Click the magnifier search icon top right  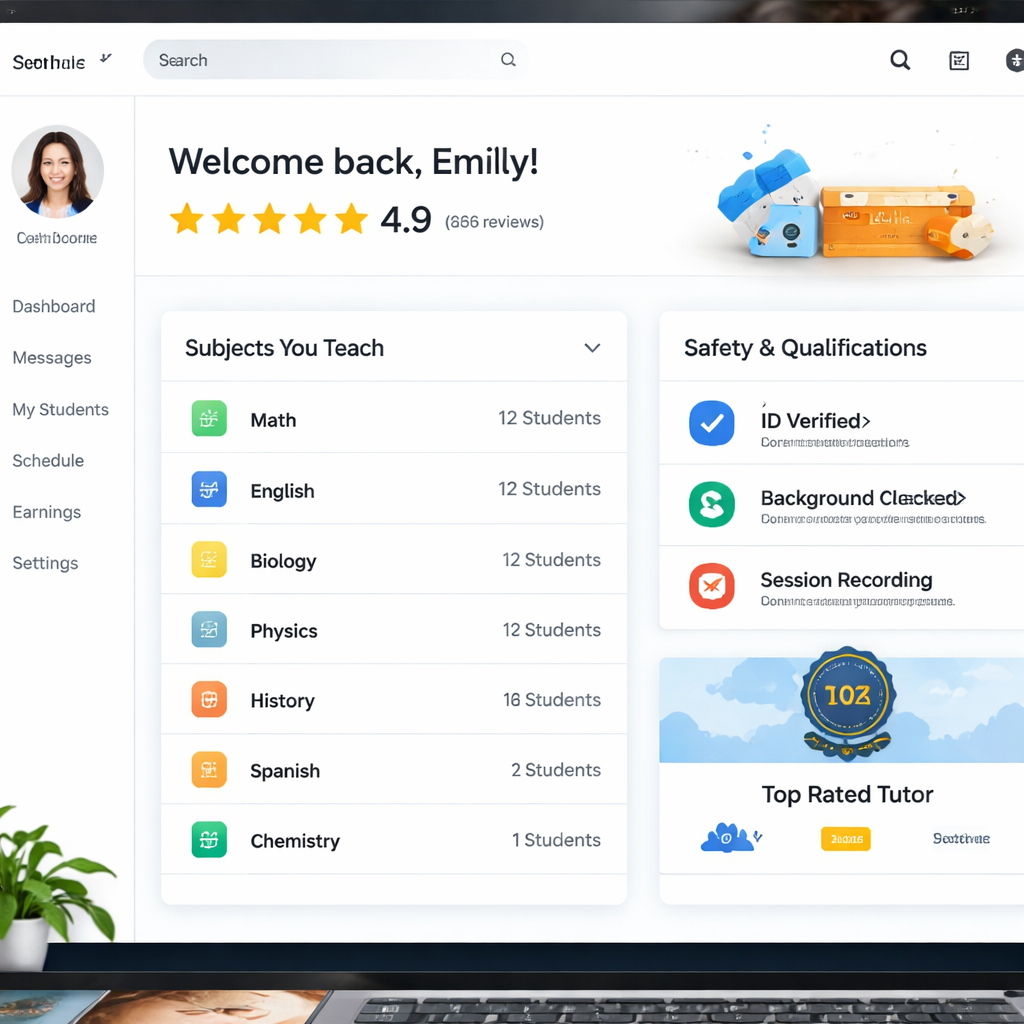(x=900, y=60)
